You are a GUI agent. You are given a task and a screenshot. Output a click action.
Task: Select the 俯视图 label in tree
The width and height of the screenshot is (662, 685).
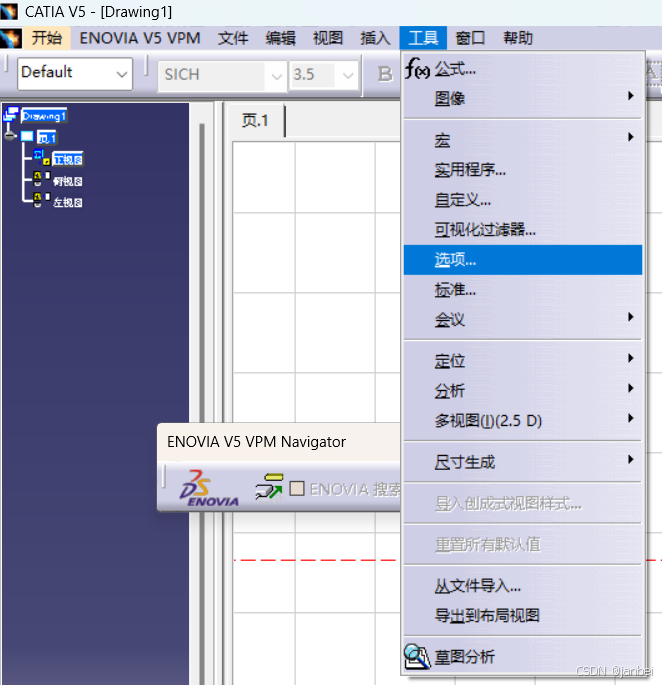(x=68, y=181)
